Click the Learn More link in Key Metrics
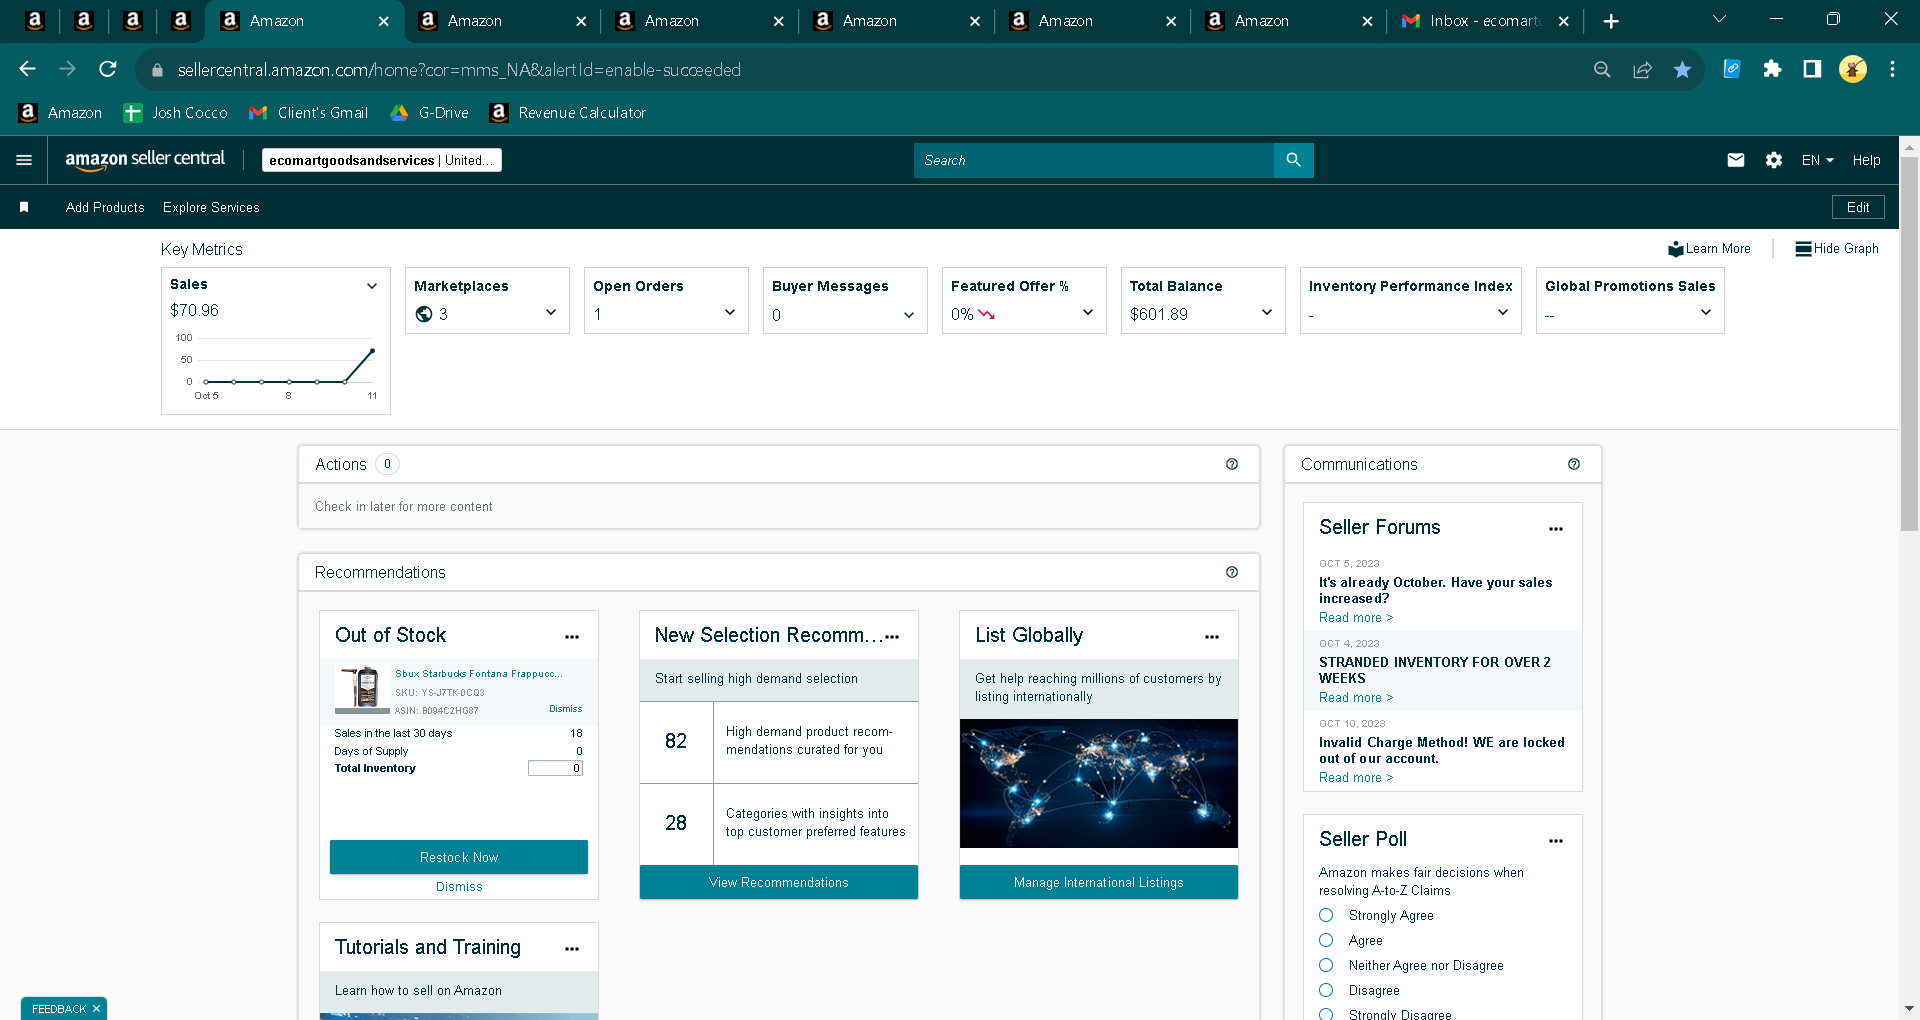 pos(1709,249)
